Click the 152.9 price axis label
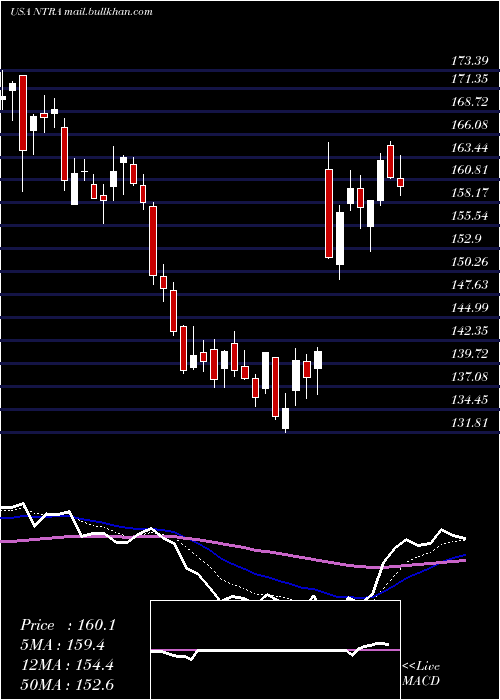 tap(467, 238)
